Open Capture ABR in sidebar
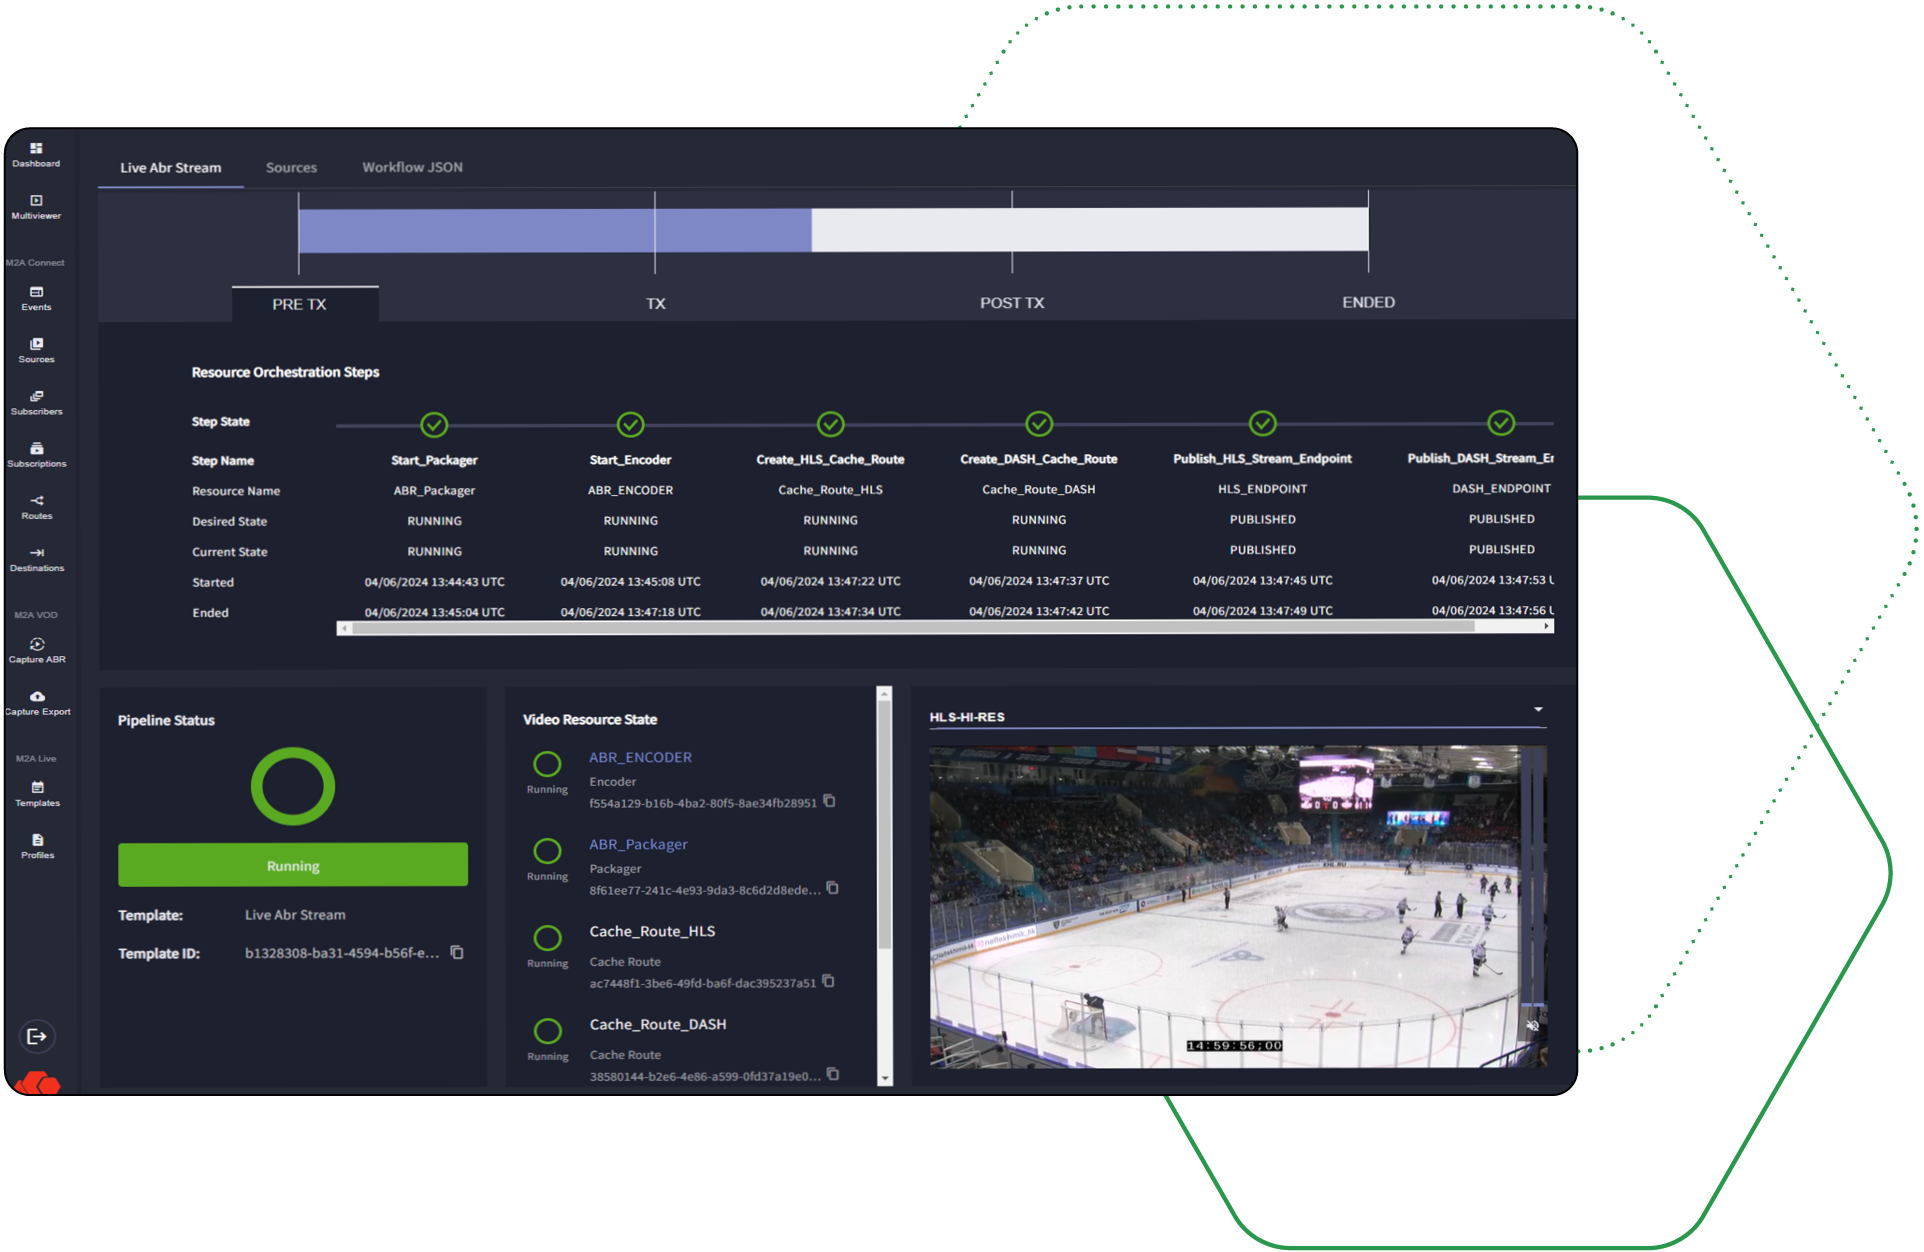The height and width of the screenshot is (1252, 1924). [x=36, y=650]
